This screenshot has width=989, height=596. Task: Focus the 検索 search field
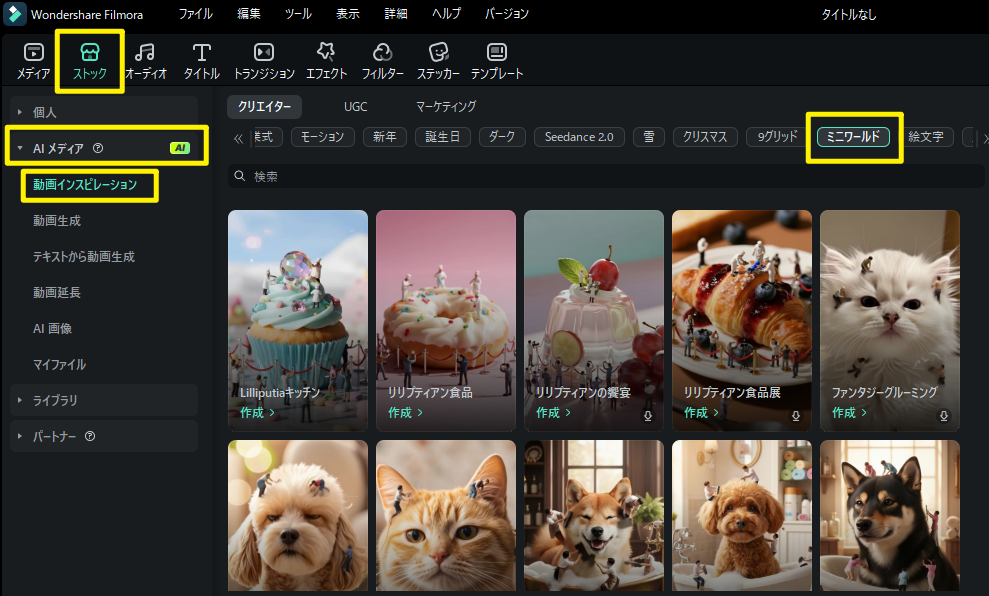(x=606, y=176)
